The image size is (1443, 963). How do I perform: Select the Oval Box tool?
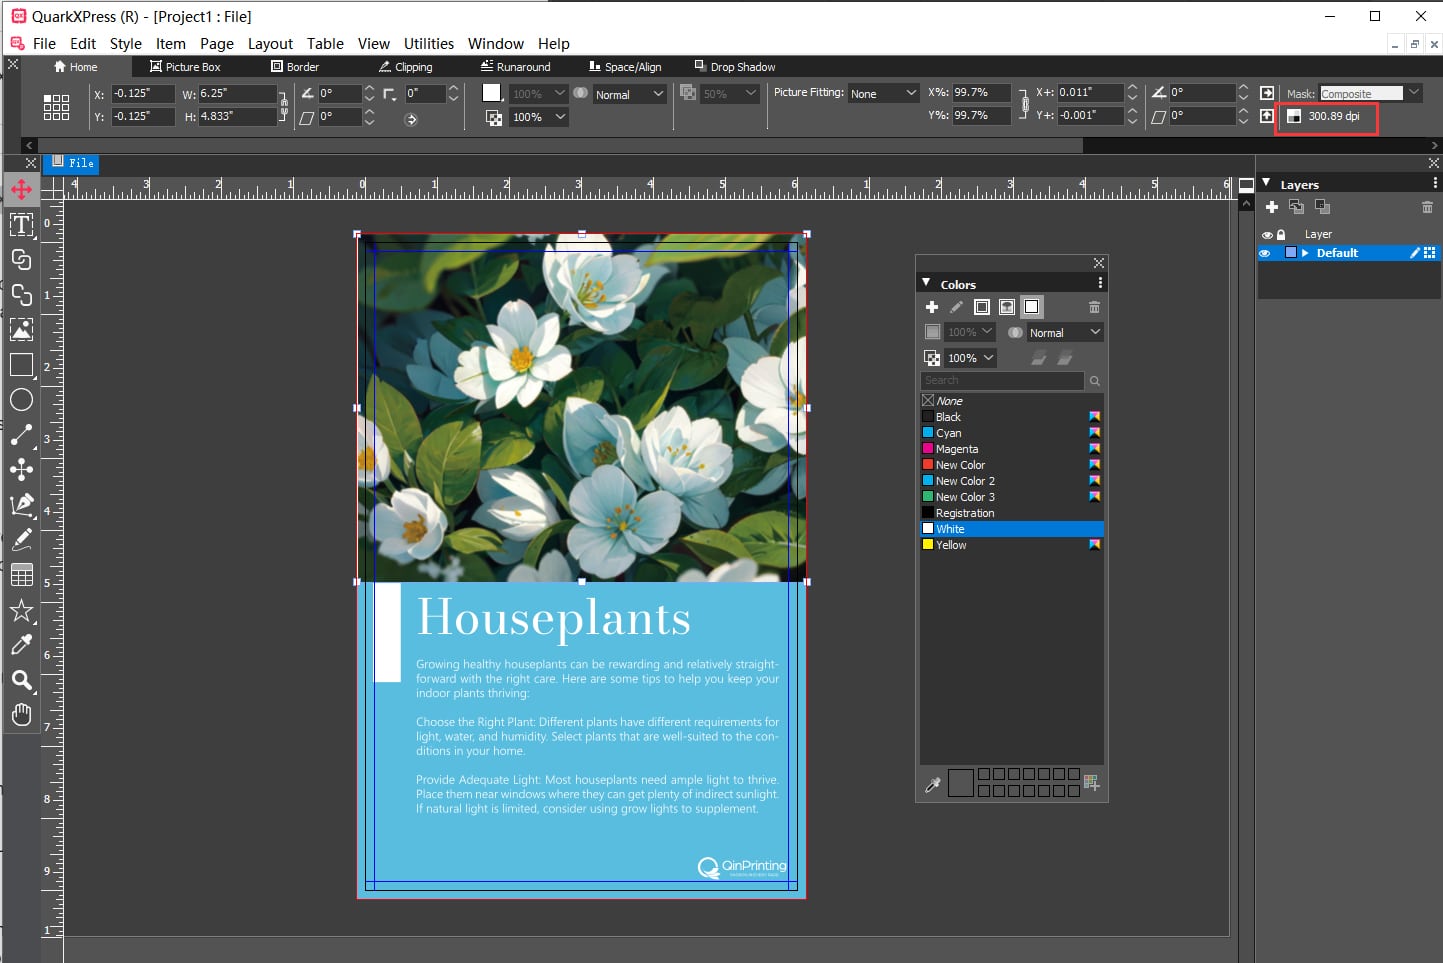click(x=21, y=399)
